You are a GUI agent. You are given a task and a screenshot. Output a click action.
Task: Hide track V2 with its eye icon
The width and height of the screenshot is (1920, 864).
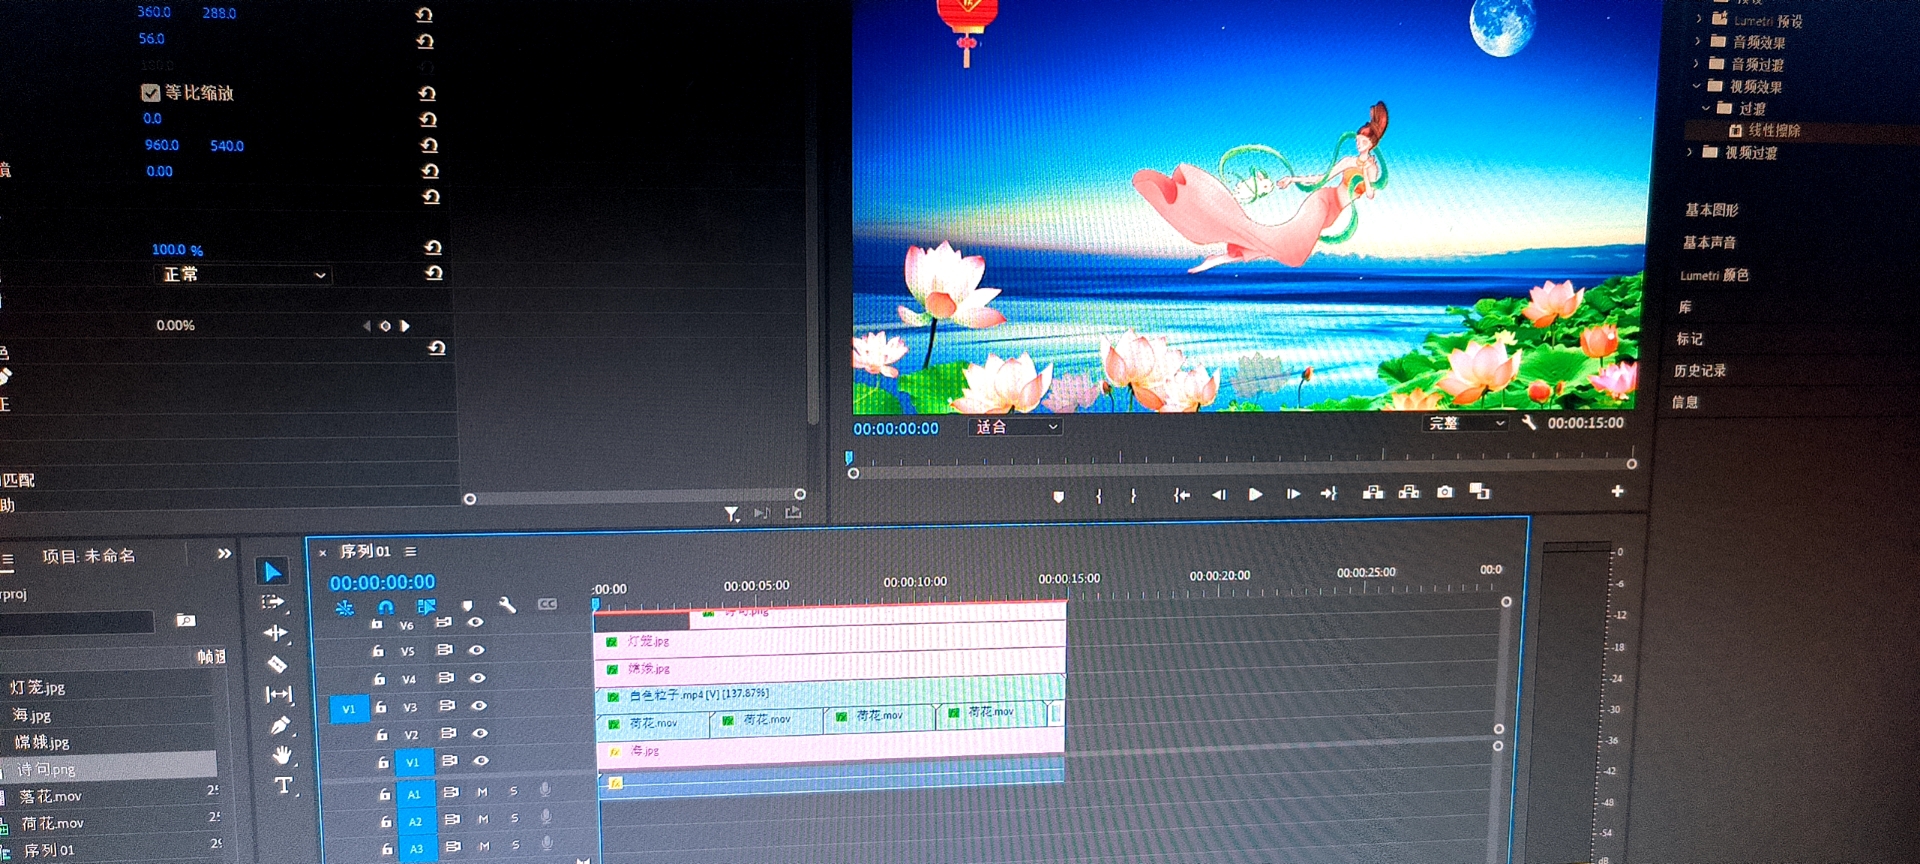click(x=480, y=733)
